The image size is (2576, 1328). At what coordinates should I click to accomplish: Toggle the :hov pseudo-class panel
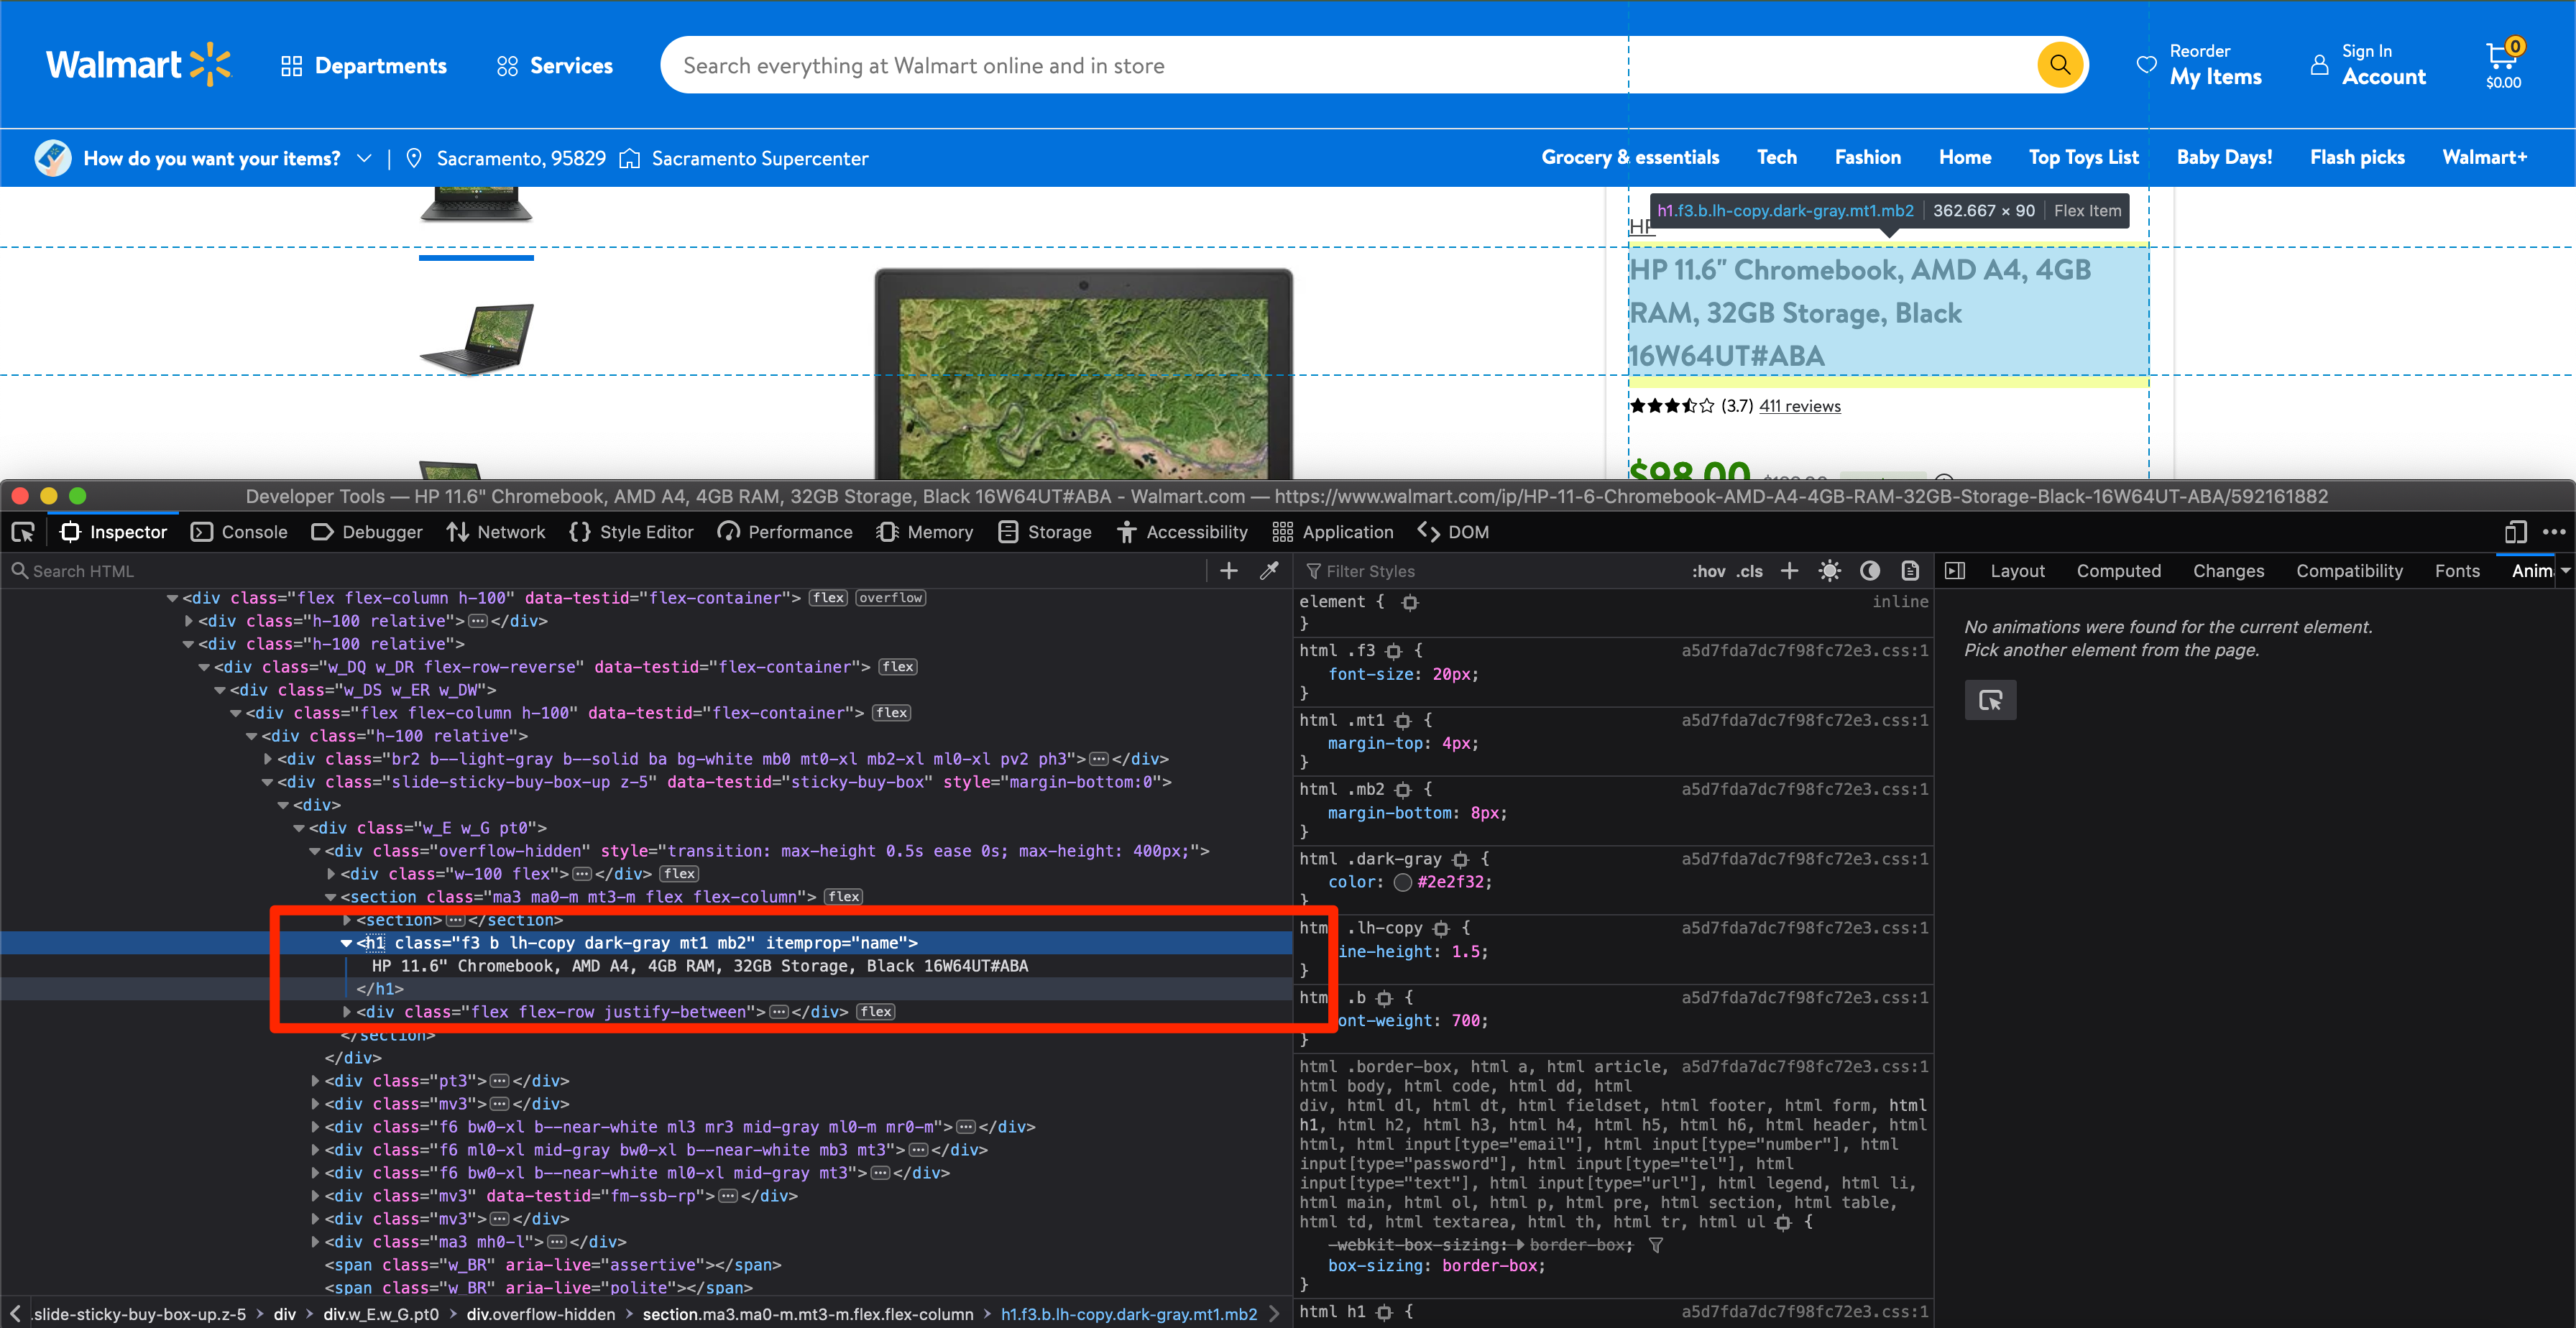pyautogui.click(x=1709, y=570)
